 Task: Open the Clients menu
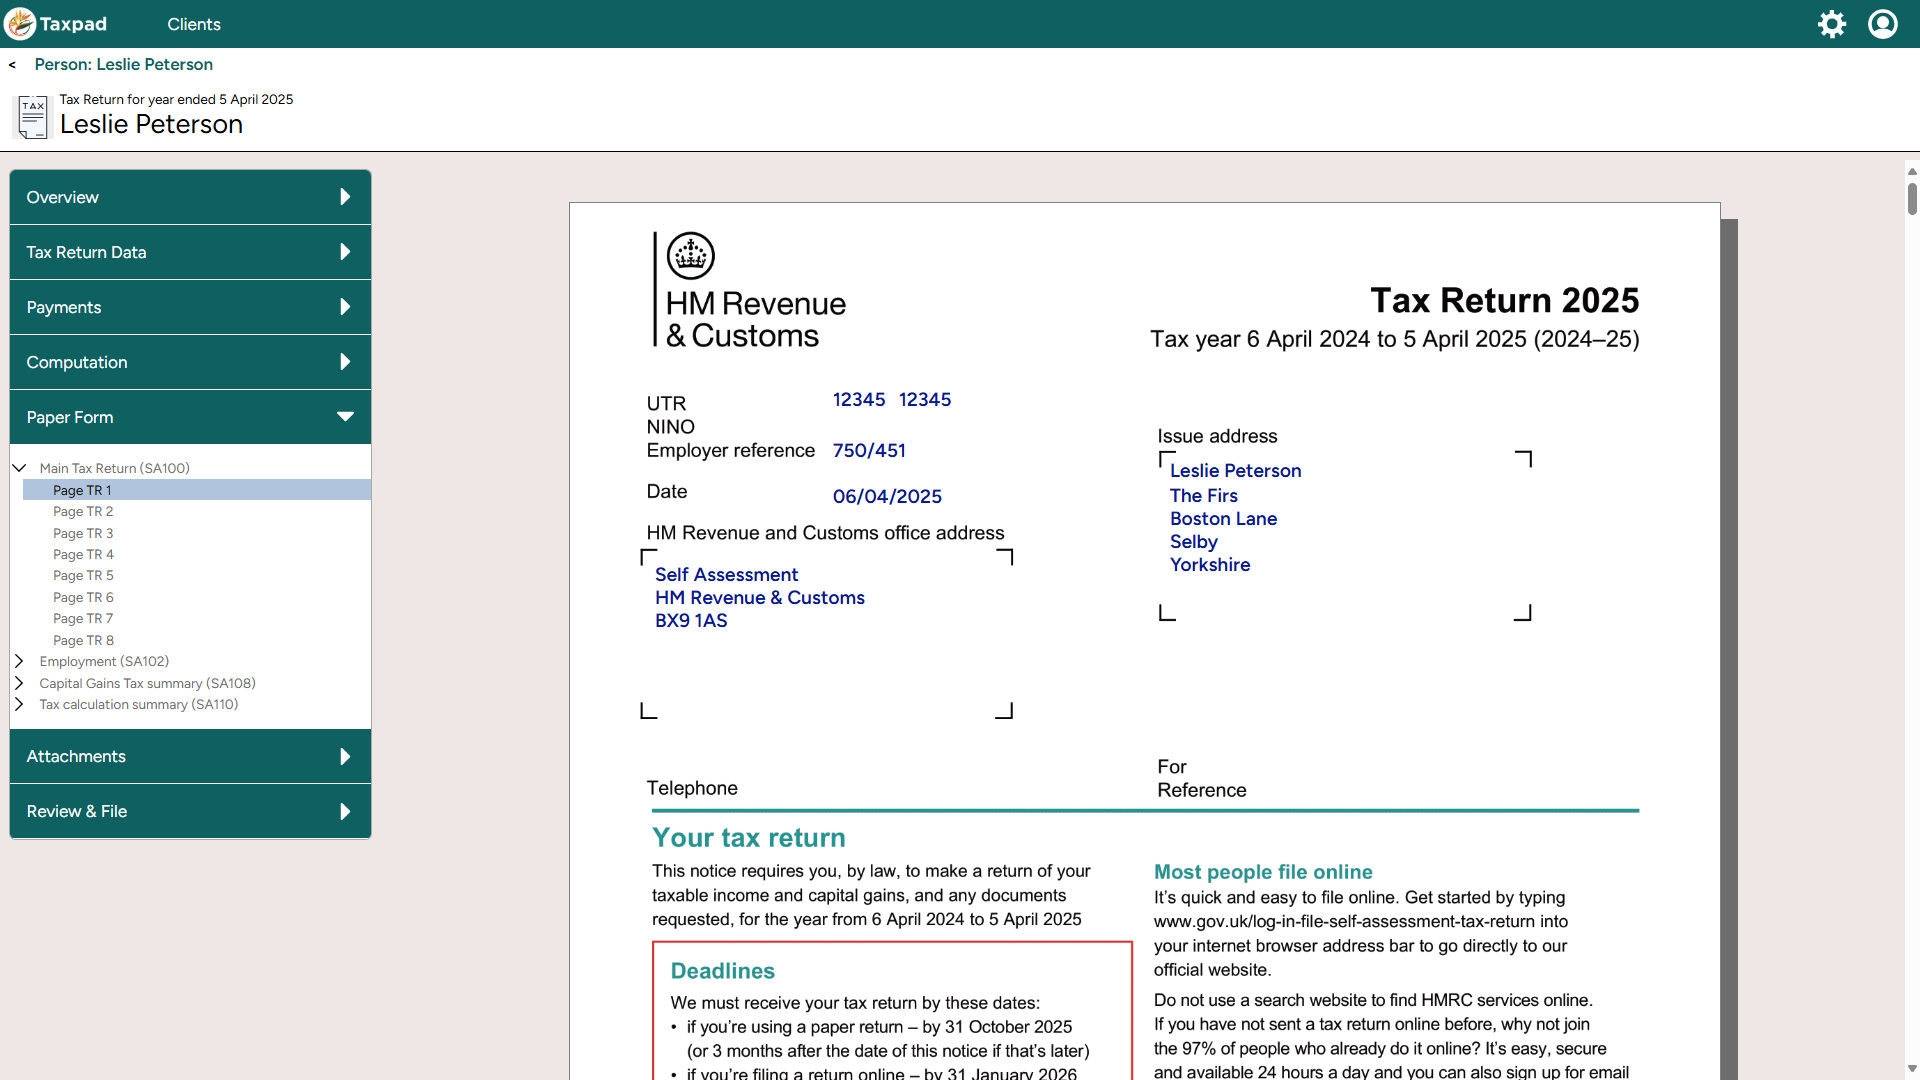tap(193, 24)
